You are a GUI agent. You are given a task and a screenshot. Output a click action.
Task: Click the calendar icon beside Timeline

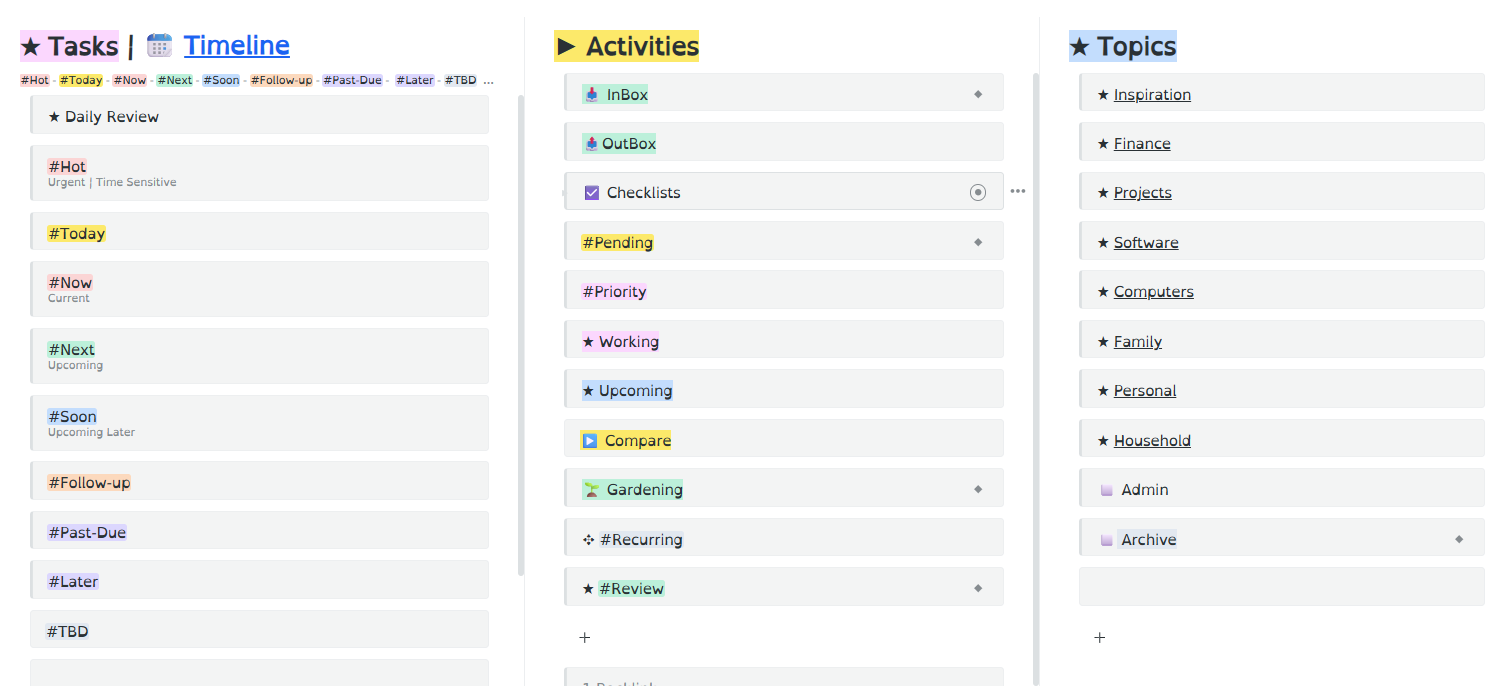[160, 46]
